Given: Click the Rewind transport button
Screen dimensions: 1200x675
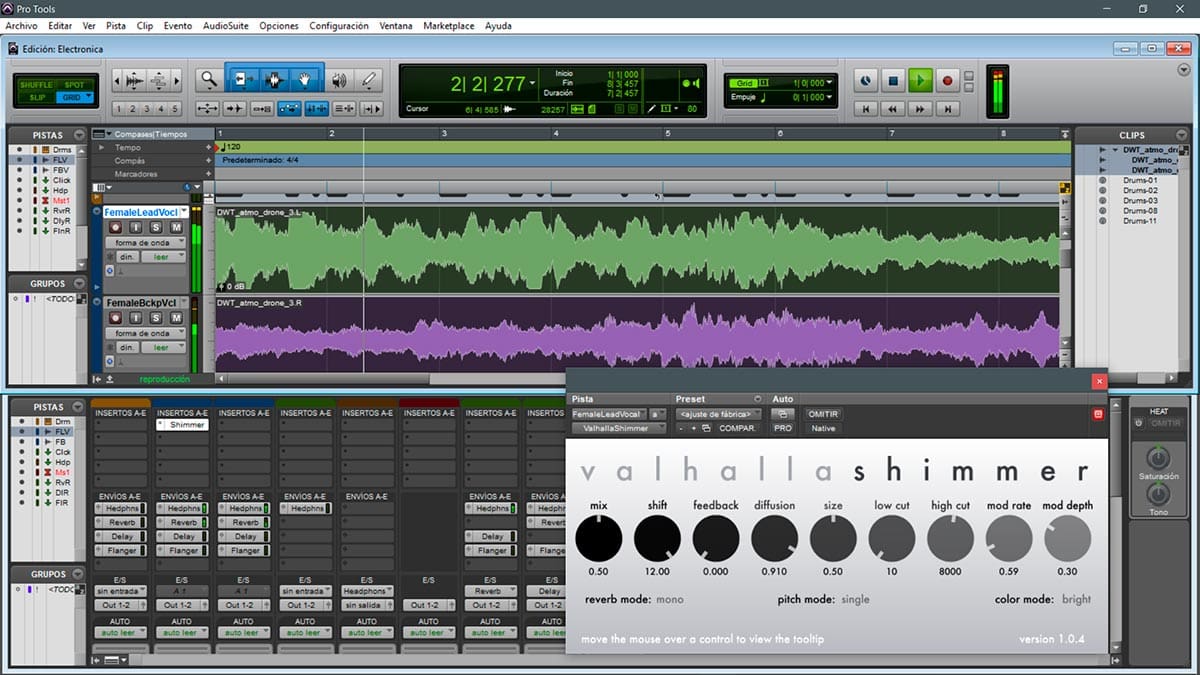Looking at the screenshot, I should pyautogui.click(x=893, y=108).
